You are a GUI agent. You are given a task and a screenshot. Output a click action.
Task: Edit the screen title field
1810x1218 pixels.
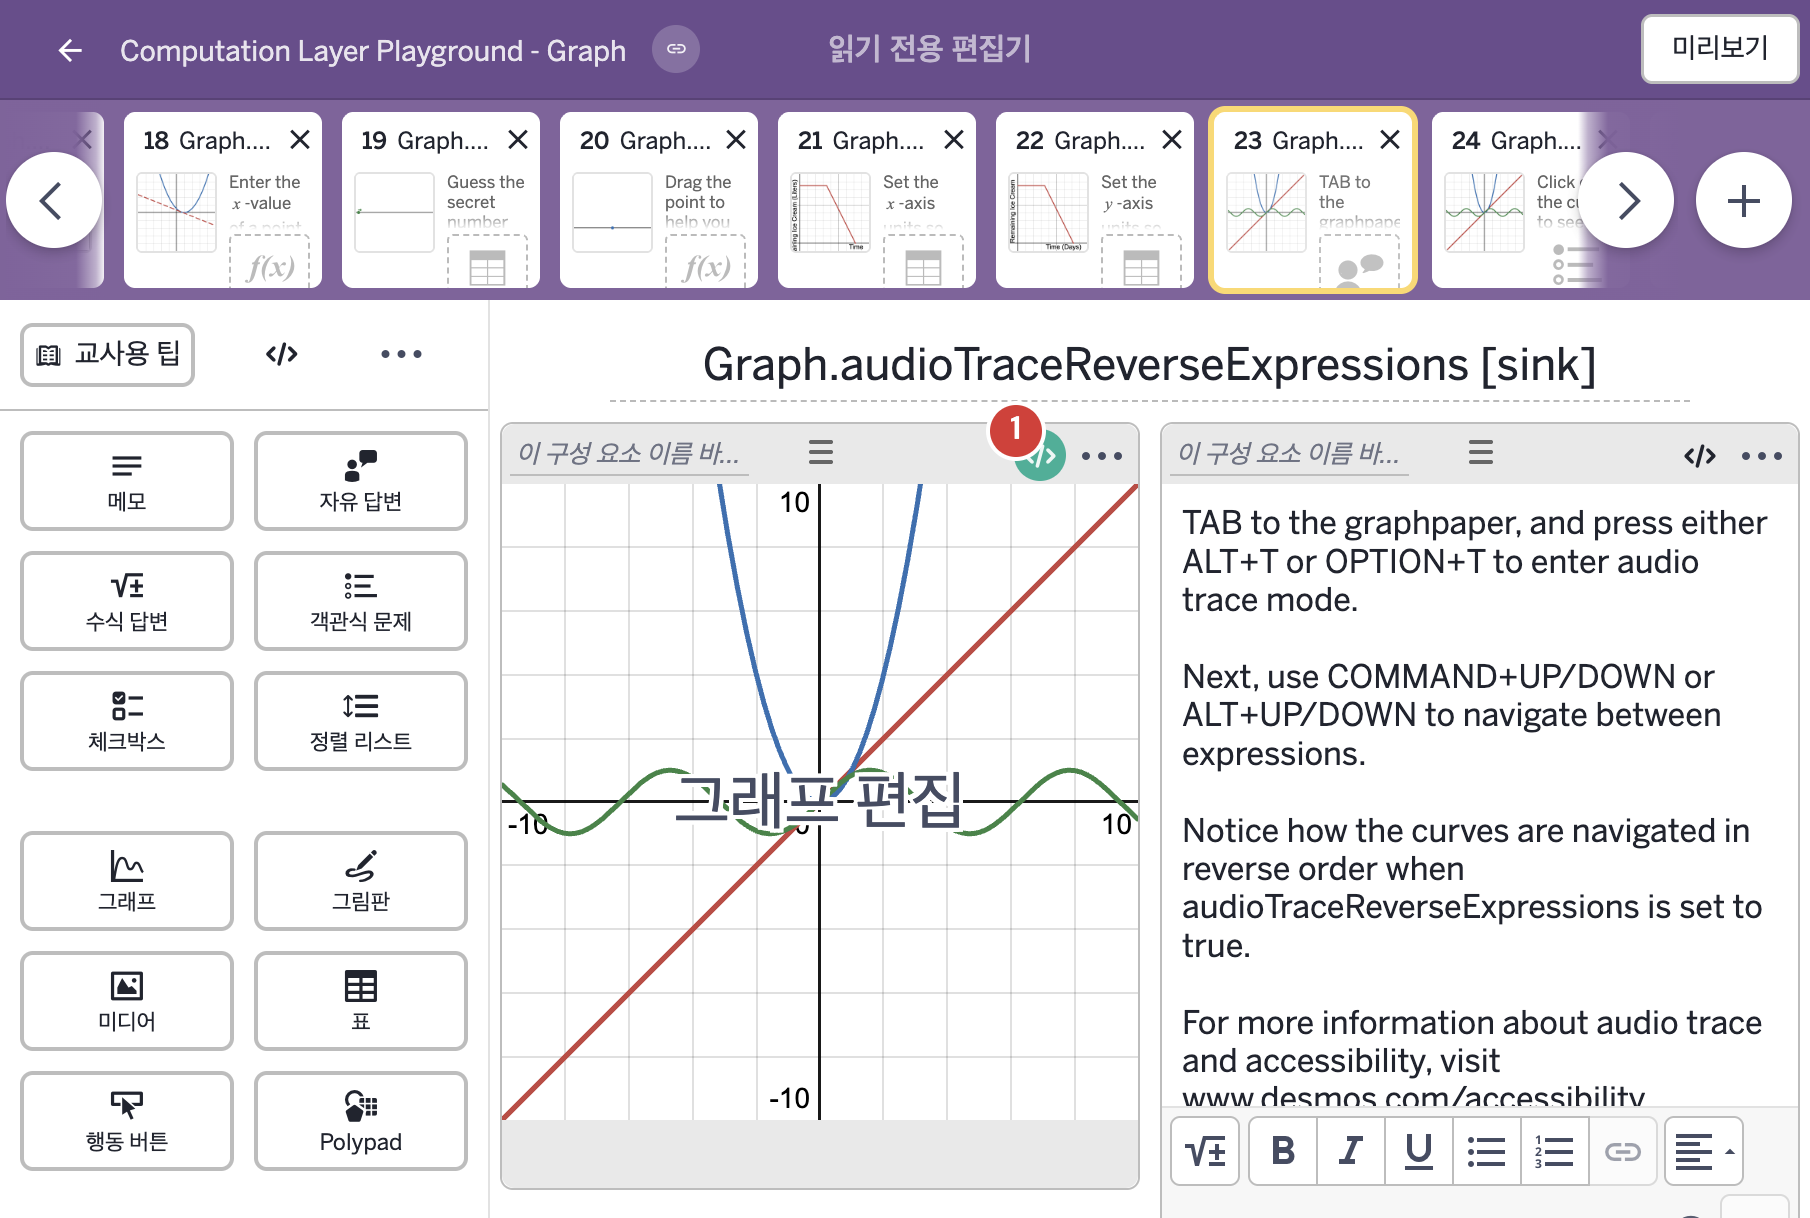(1149, 366)
